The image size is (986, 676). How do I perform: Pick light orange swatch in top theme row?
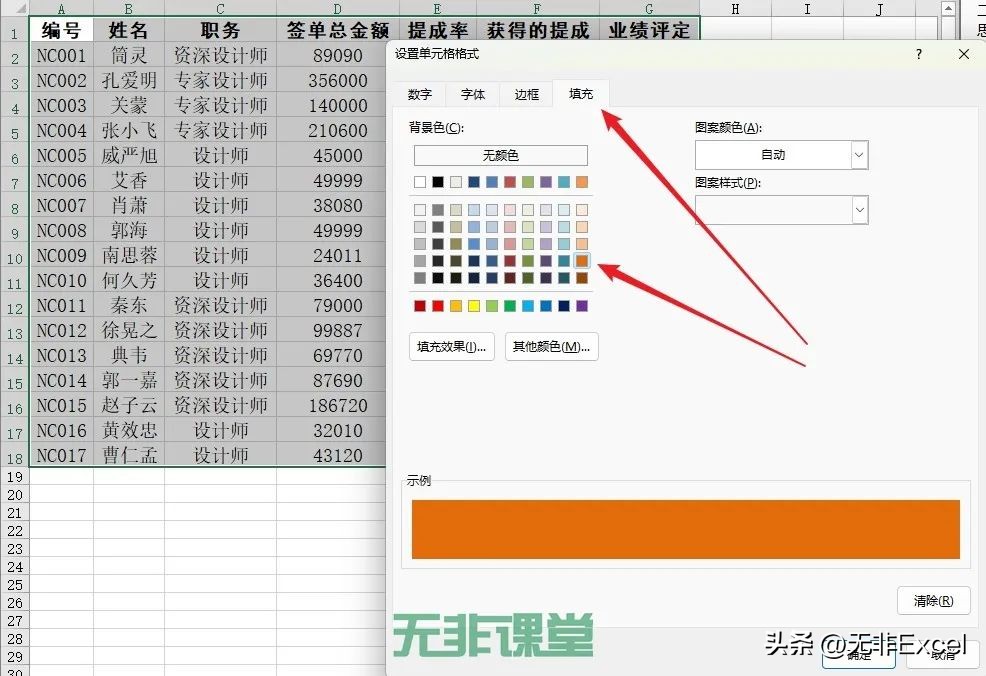[582, 182]
